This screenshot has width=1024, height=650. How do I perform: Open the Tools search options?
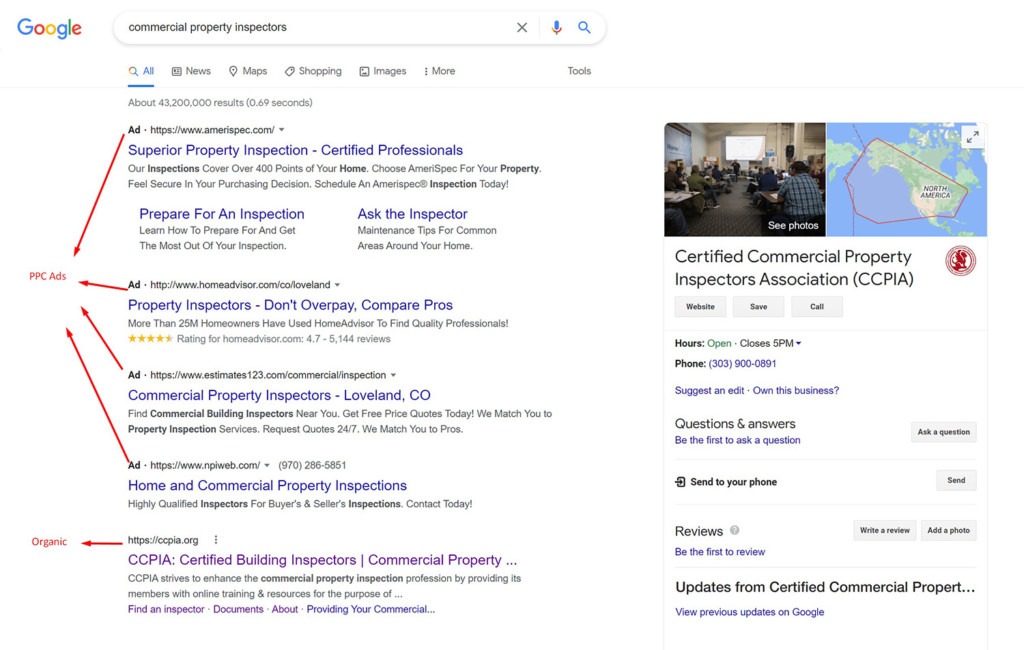coord(579,71)
